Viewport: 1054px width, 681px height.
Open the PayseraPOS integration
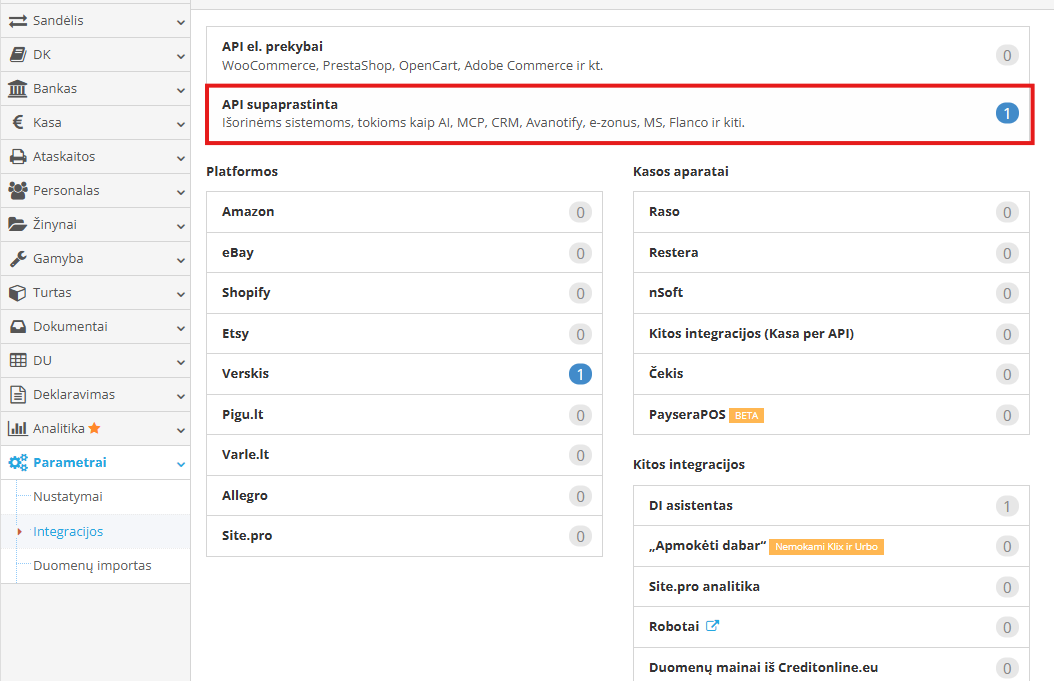[831, 415]
